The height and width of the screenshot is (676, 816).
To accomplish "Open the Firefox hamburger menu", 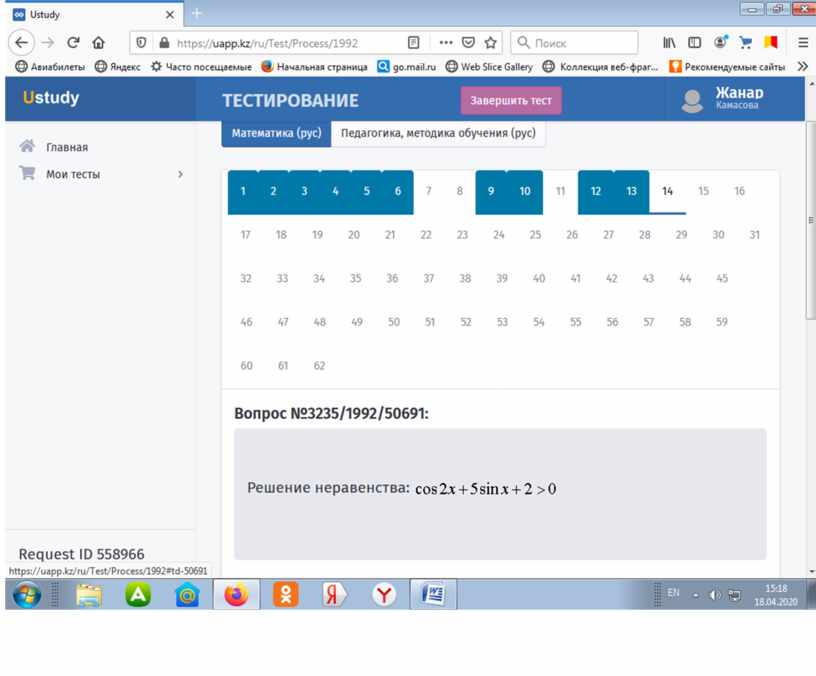I will click(x=803, y=43).
